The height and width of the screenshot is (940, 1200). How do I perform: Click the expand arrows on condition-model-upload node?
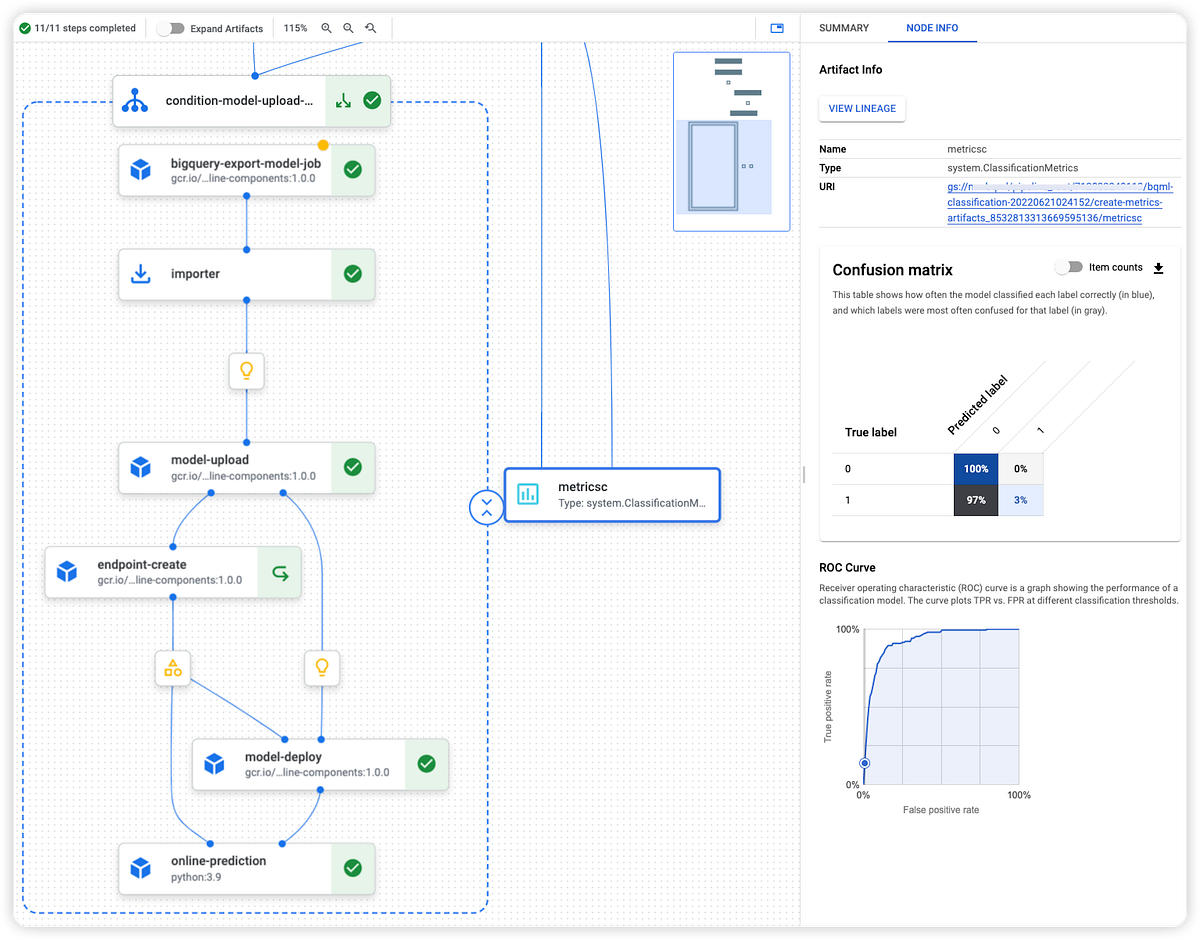[x=343, y=100]
